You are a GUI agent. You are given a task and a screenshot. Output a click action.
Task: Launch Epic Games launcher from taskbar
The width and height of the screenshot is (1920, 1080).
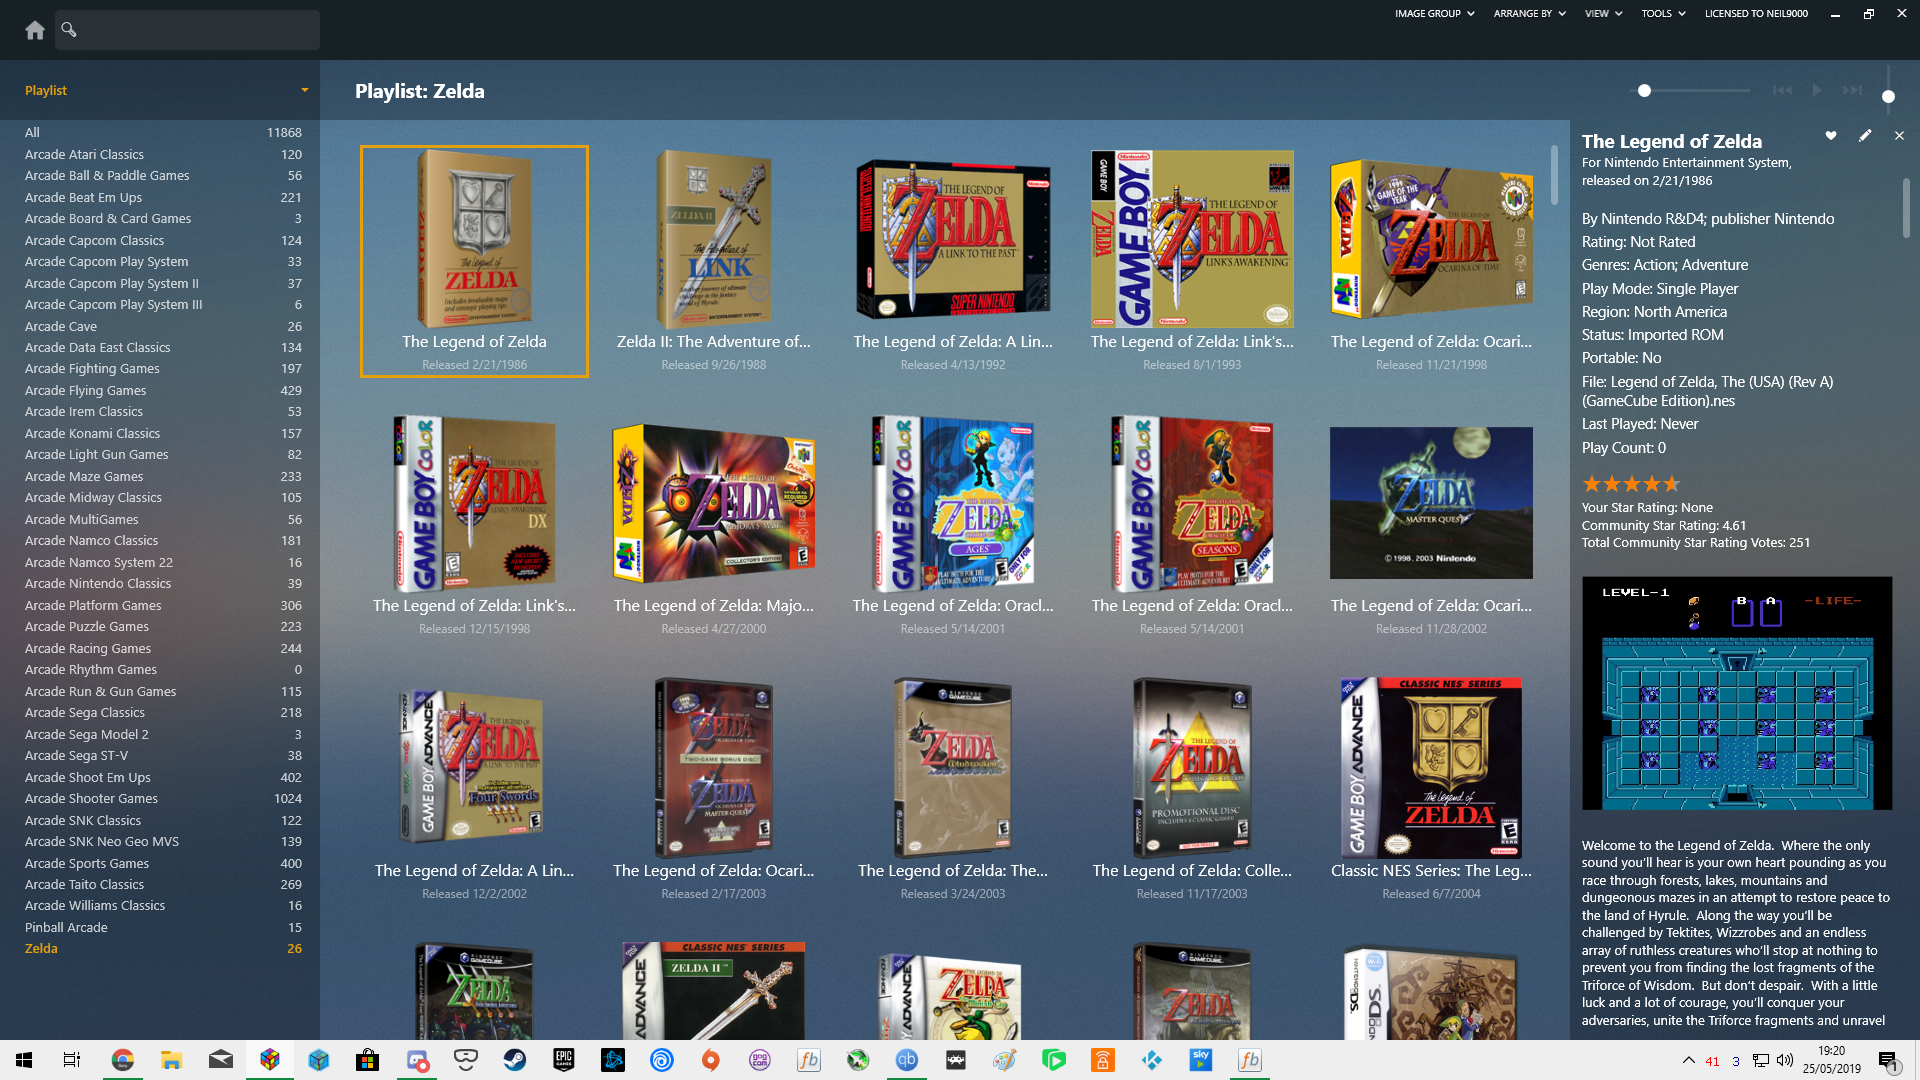point(564,1060)
